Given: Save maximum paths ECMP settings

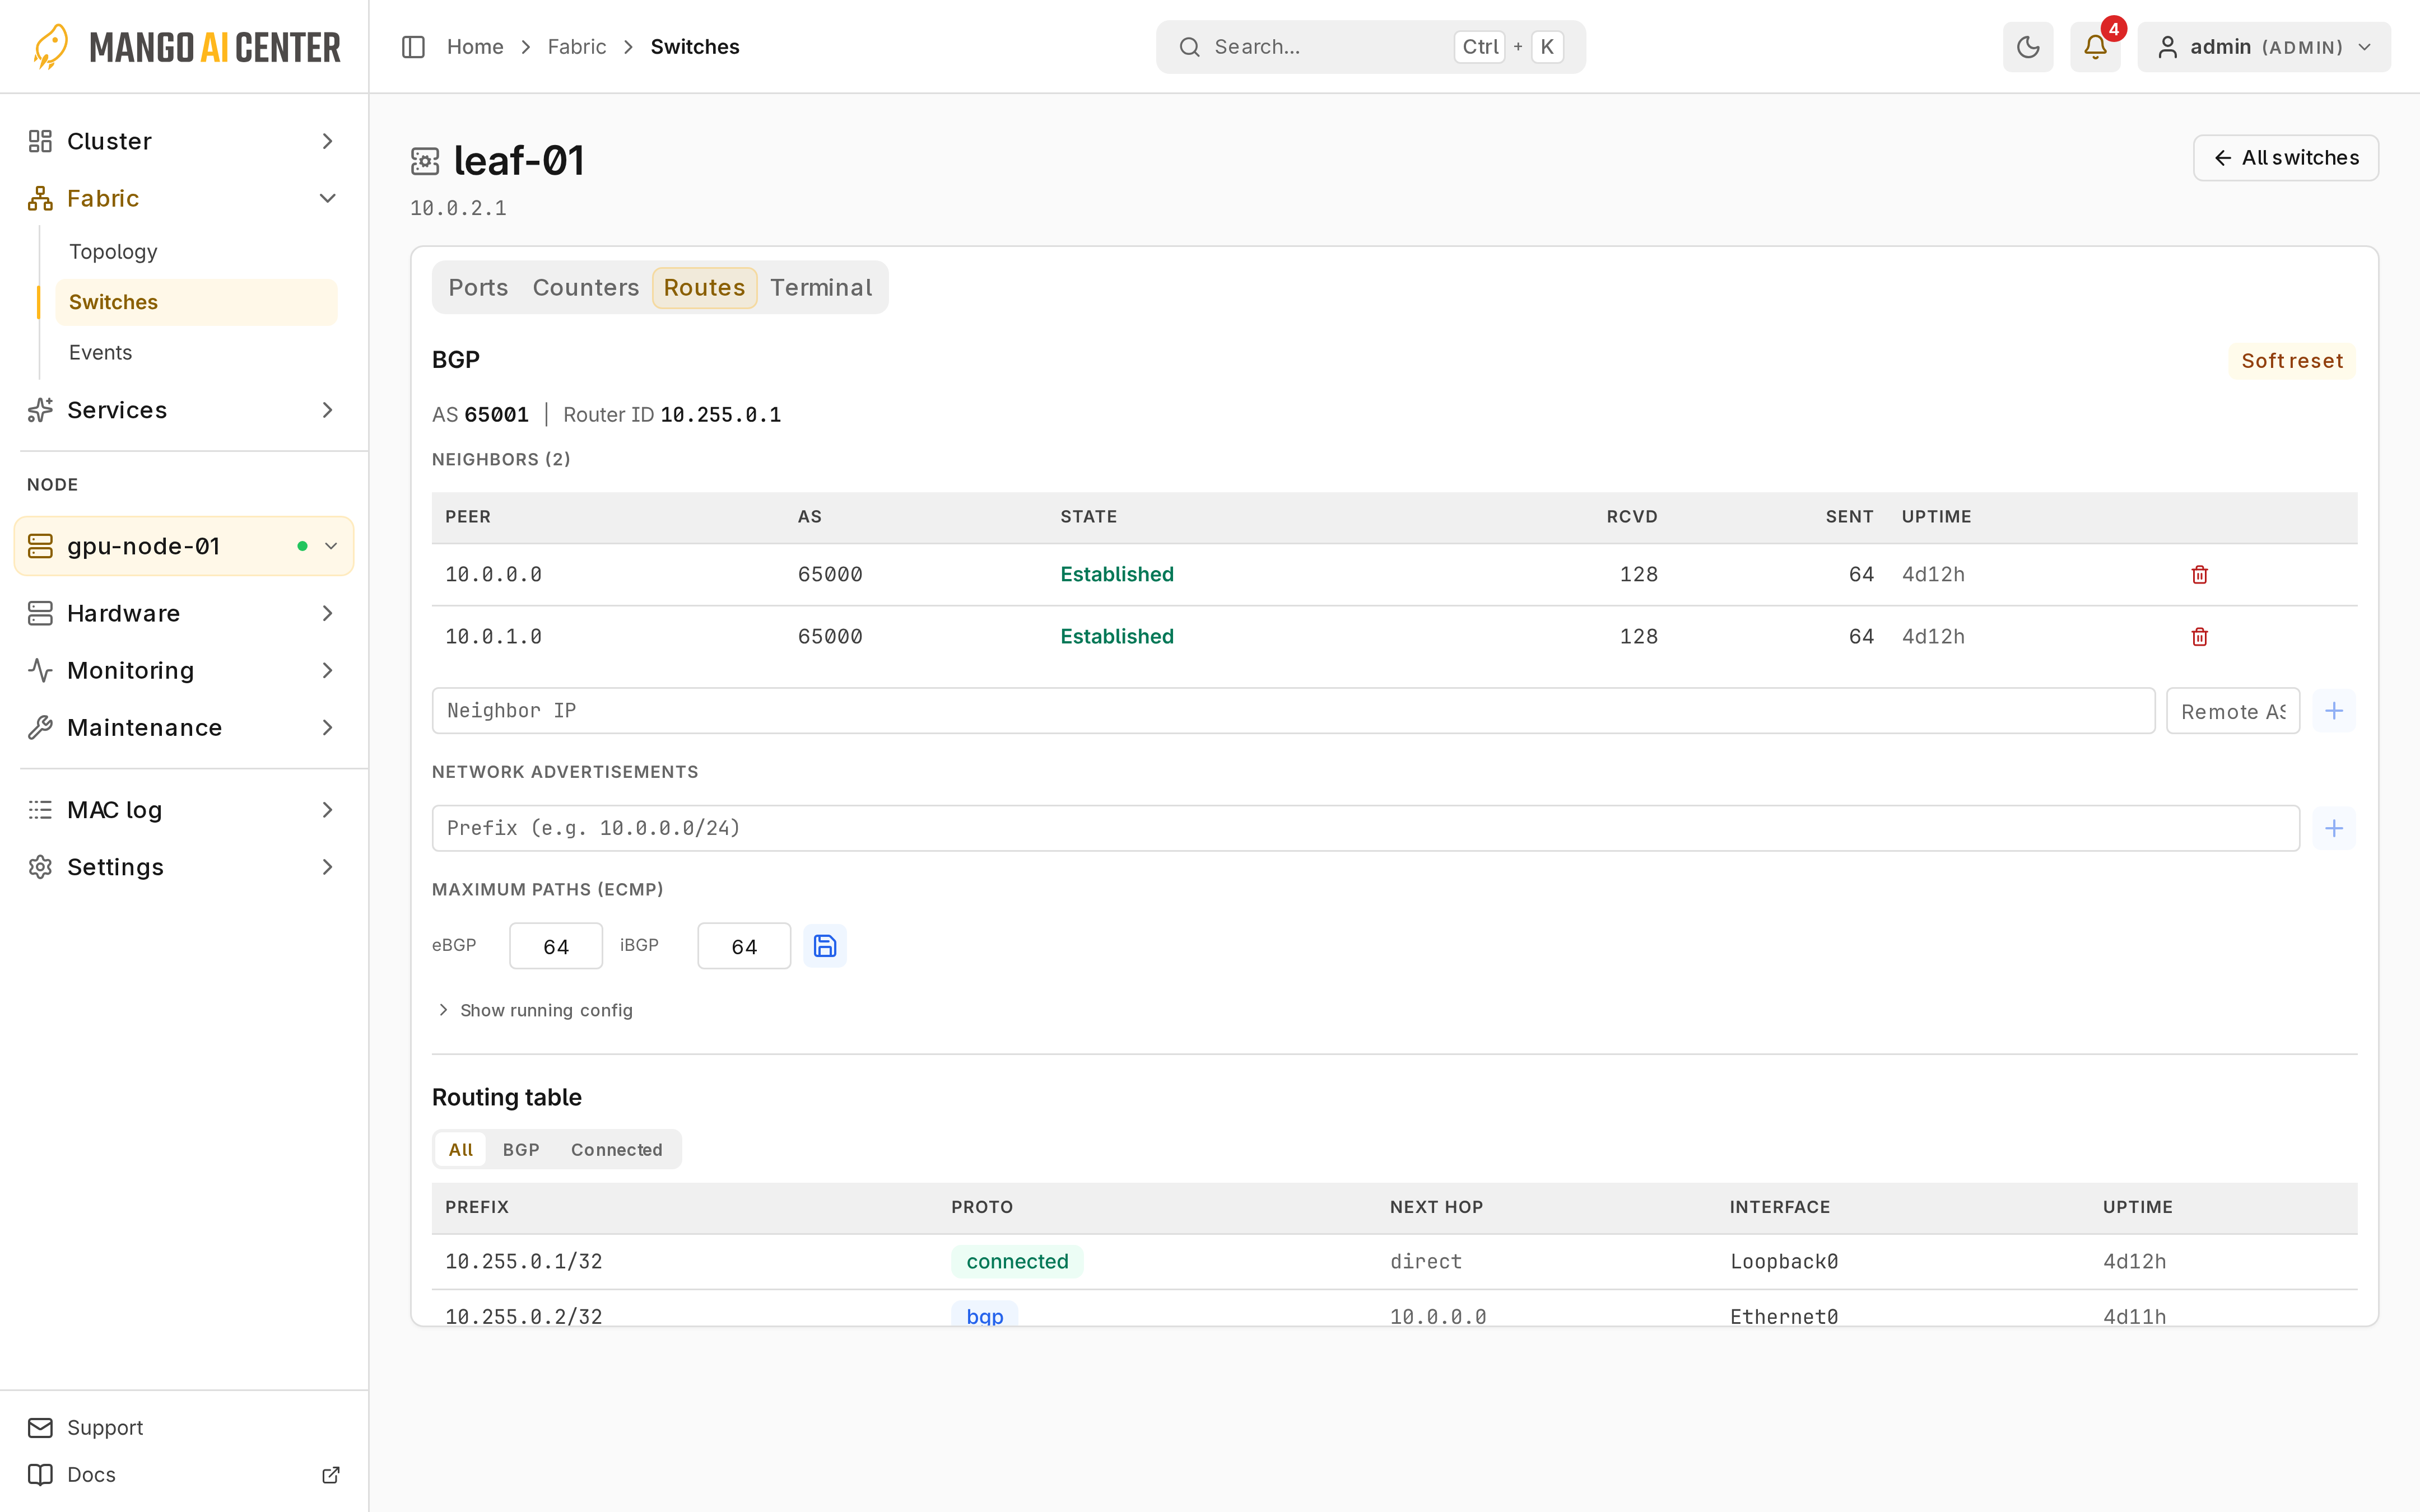Looking at the screenshot, I should point(825,946).
